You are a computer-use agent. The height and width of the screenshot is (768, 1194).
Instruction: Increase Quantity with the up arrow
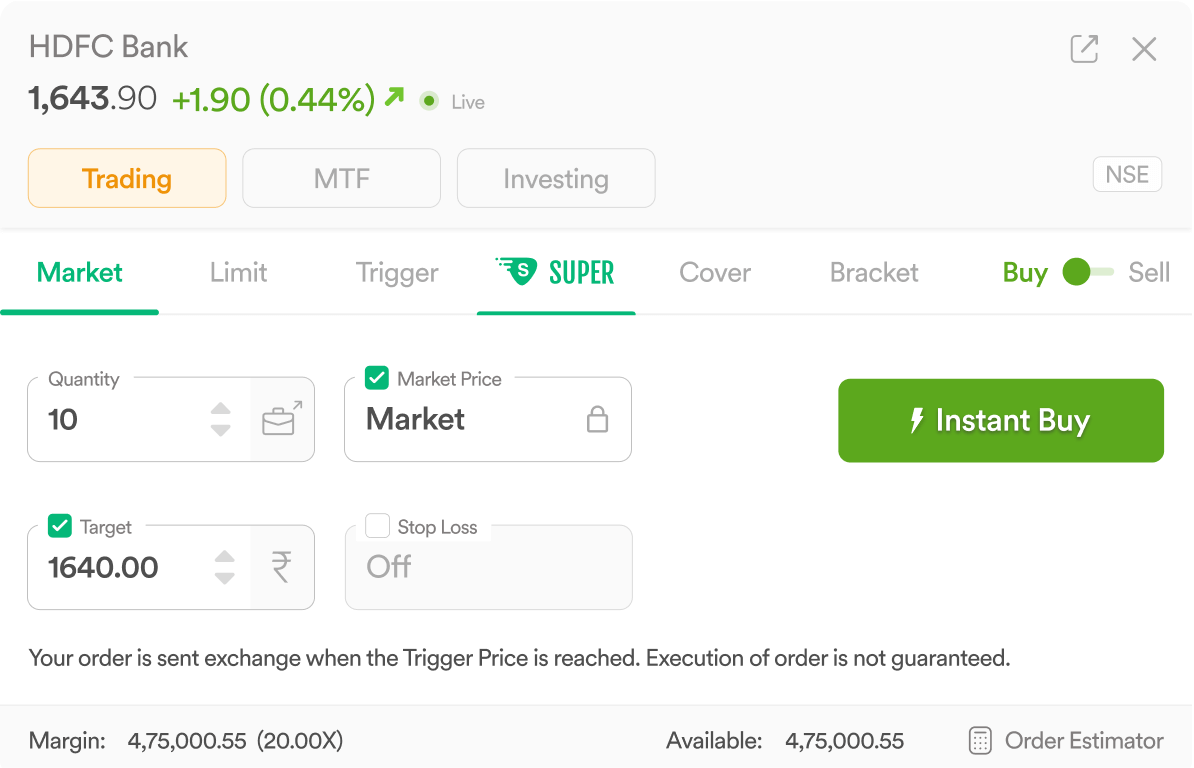[221, 408]
